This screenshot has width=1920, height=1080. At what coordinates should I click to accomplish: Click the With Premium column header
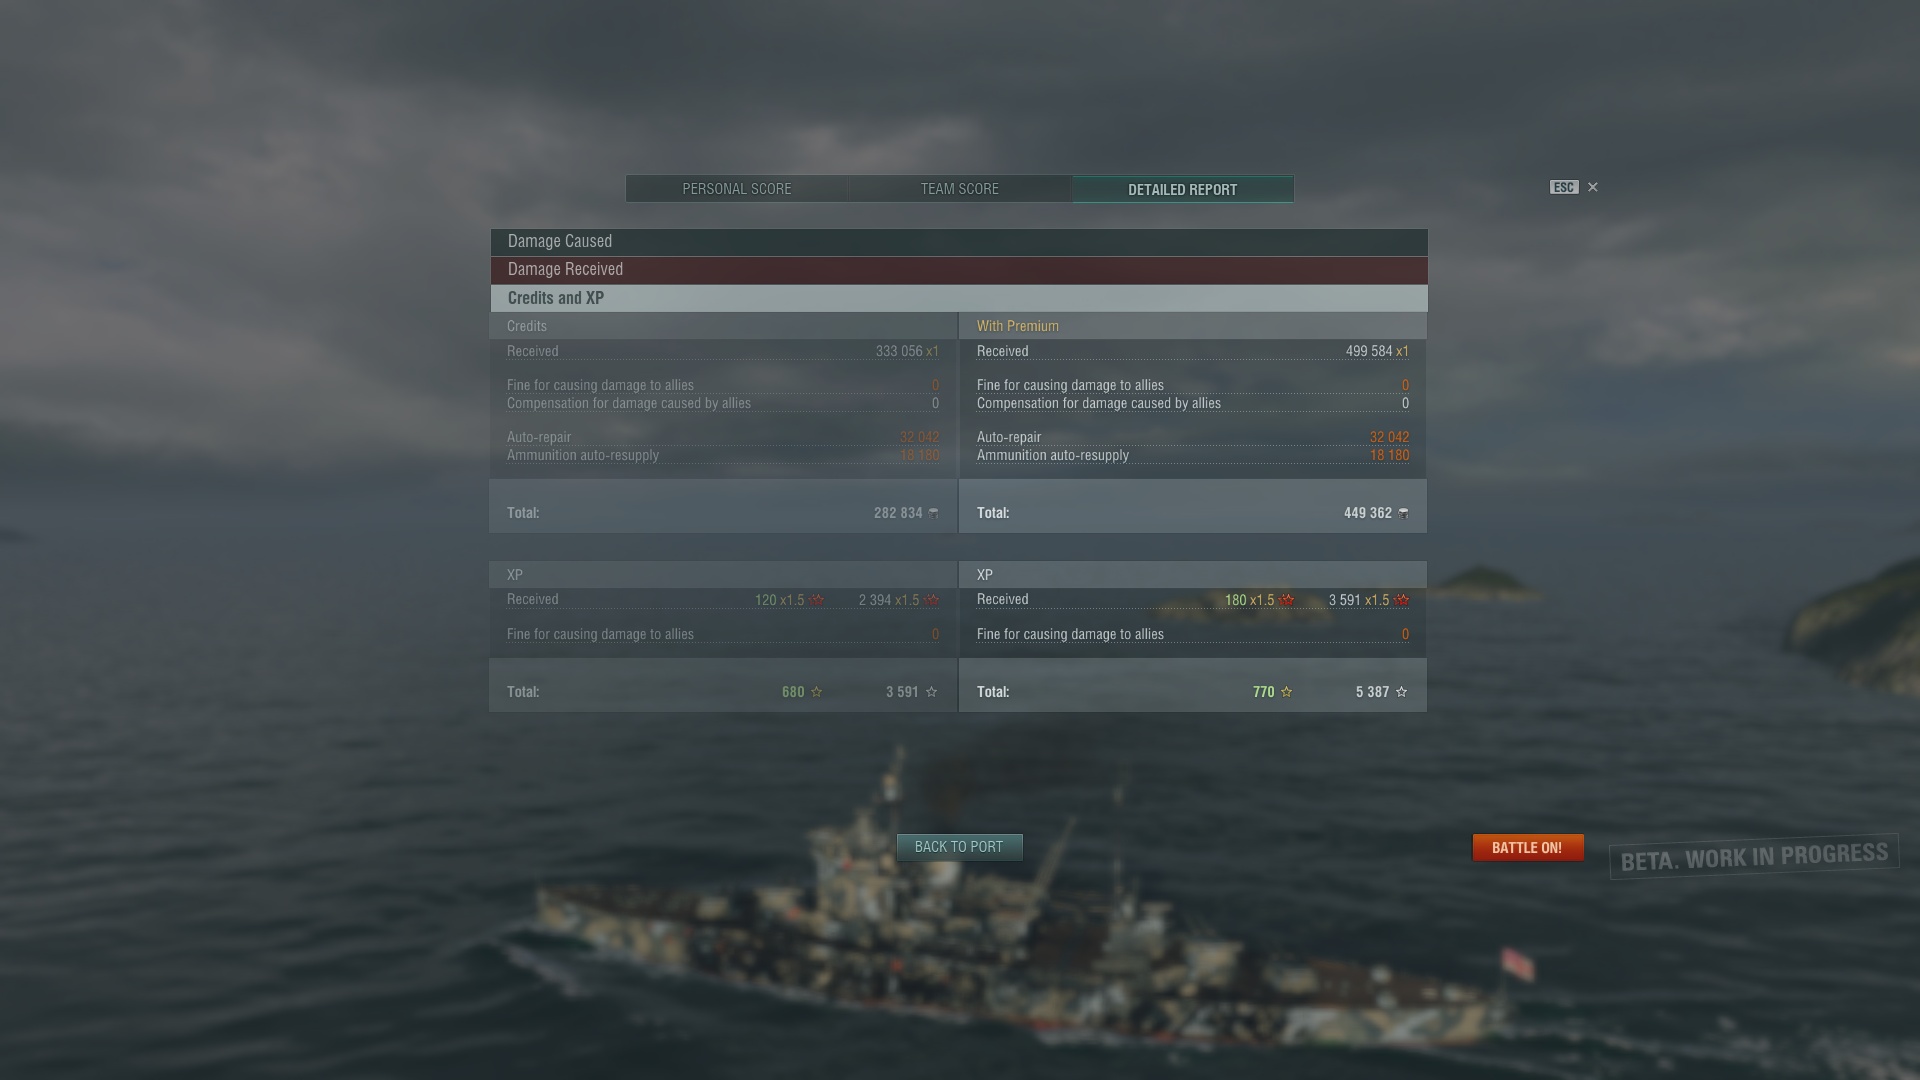[1018, 326]
